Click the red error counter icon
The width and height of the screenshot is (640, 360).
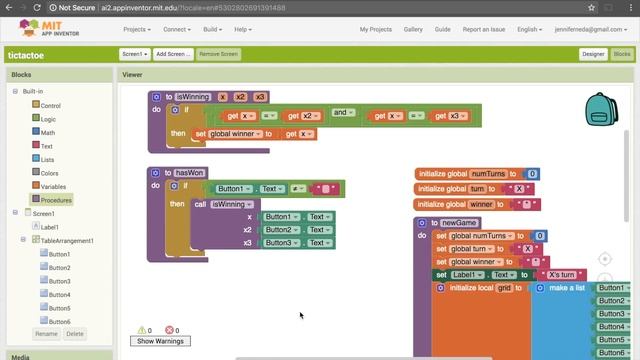pos(169,330)
